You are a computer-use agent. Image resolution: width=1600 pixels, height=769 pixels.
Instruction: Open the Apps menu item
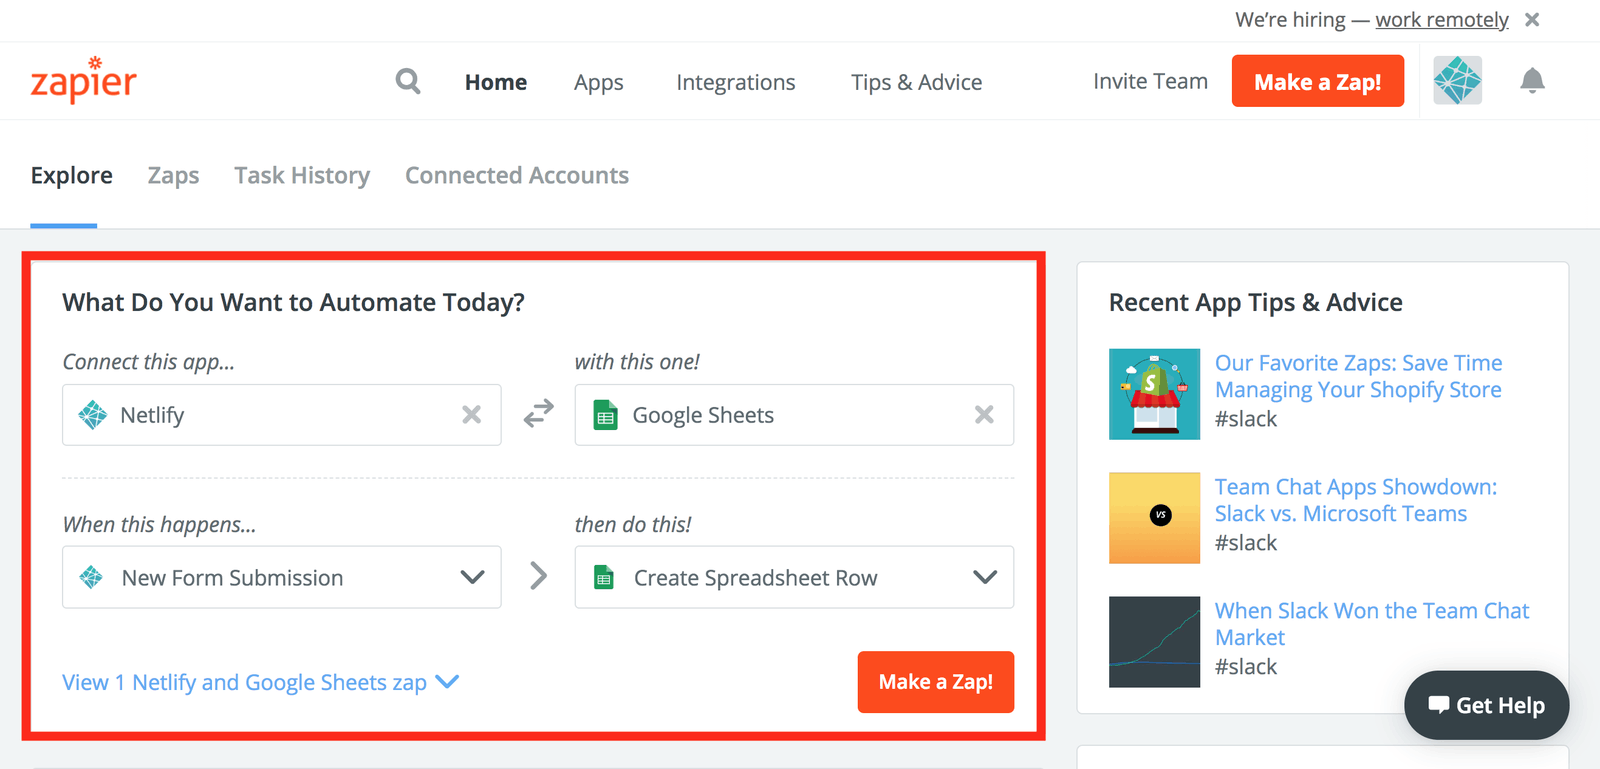598,82
